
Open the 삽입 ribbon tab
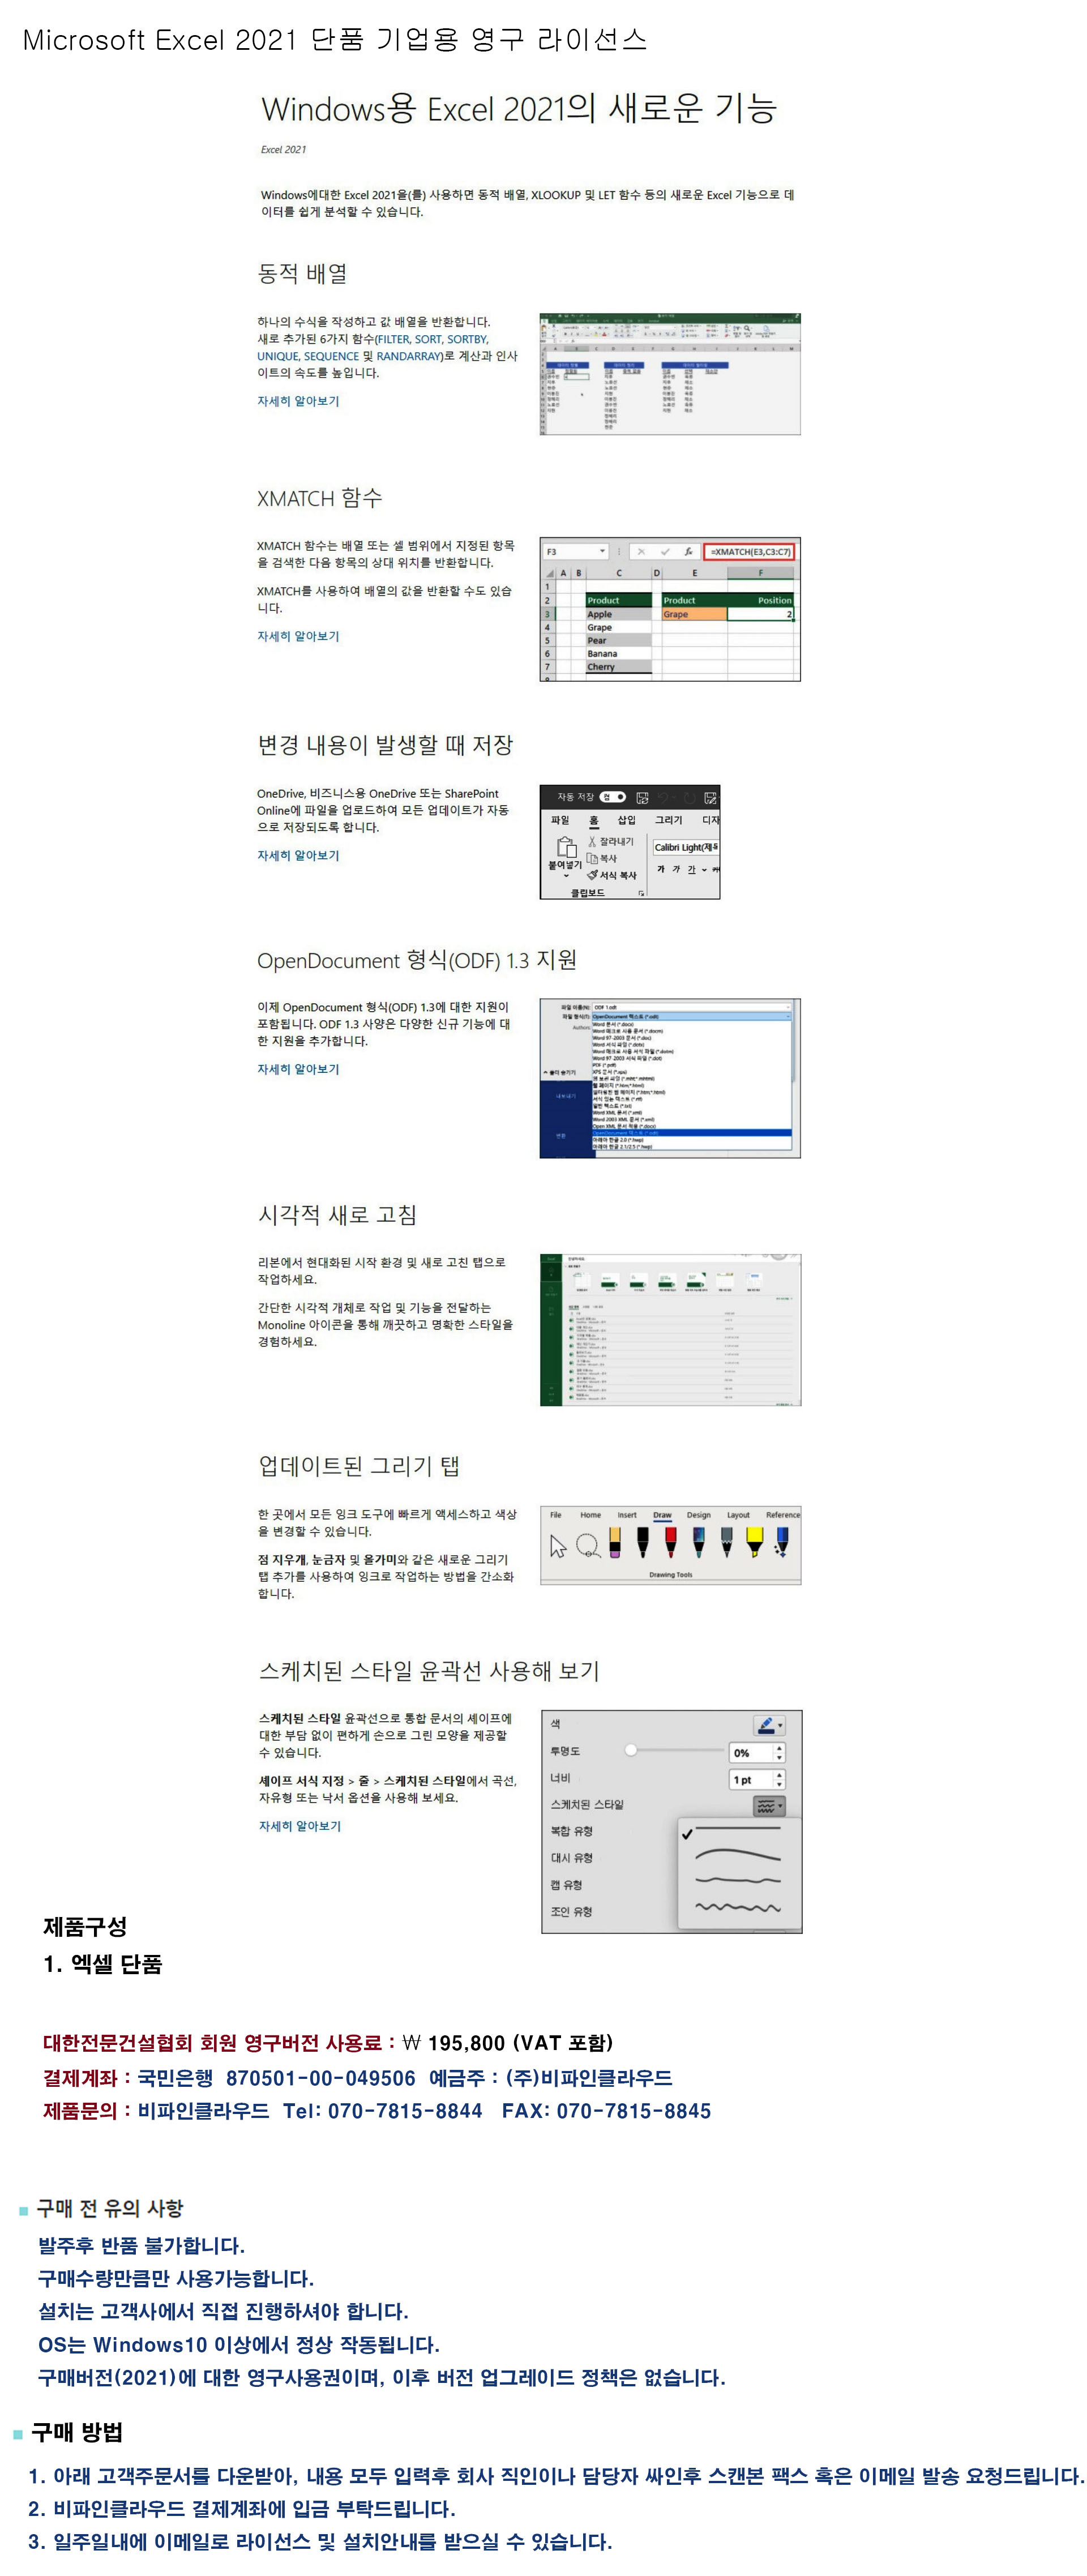tap(626, 820)
